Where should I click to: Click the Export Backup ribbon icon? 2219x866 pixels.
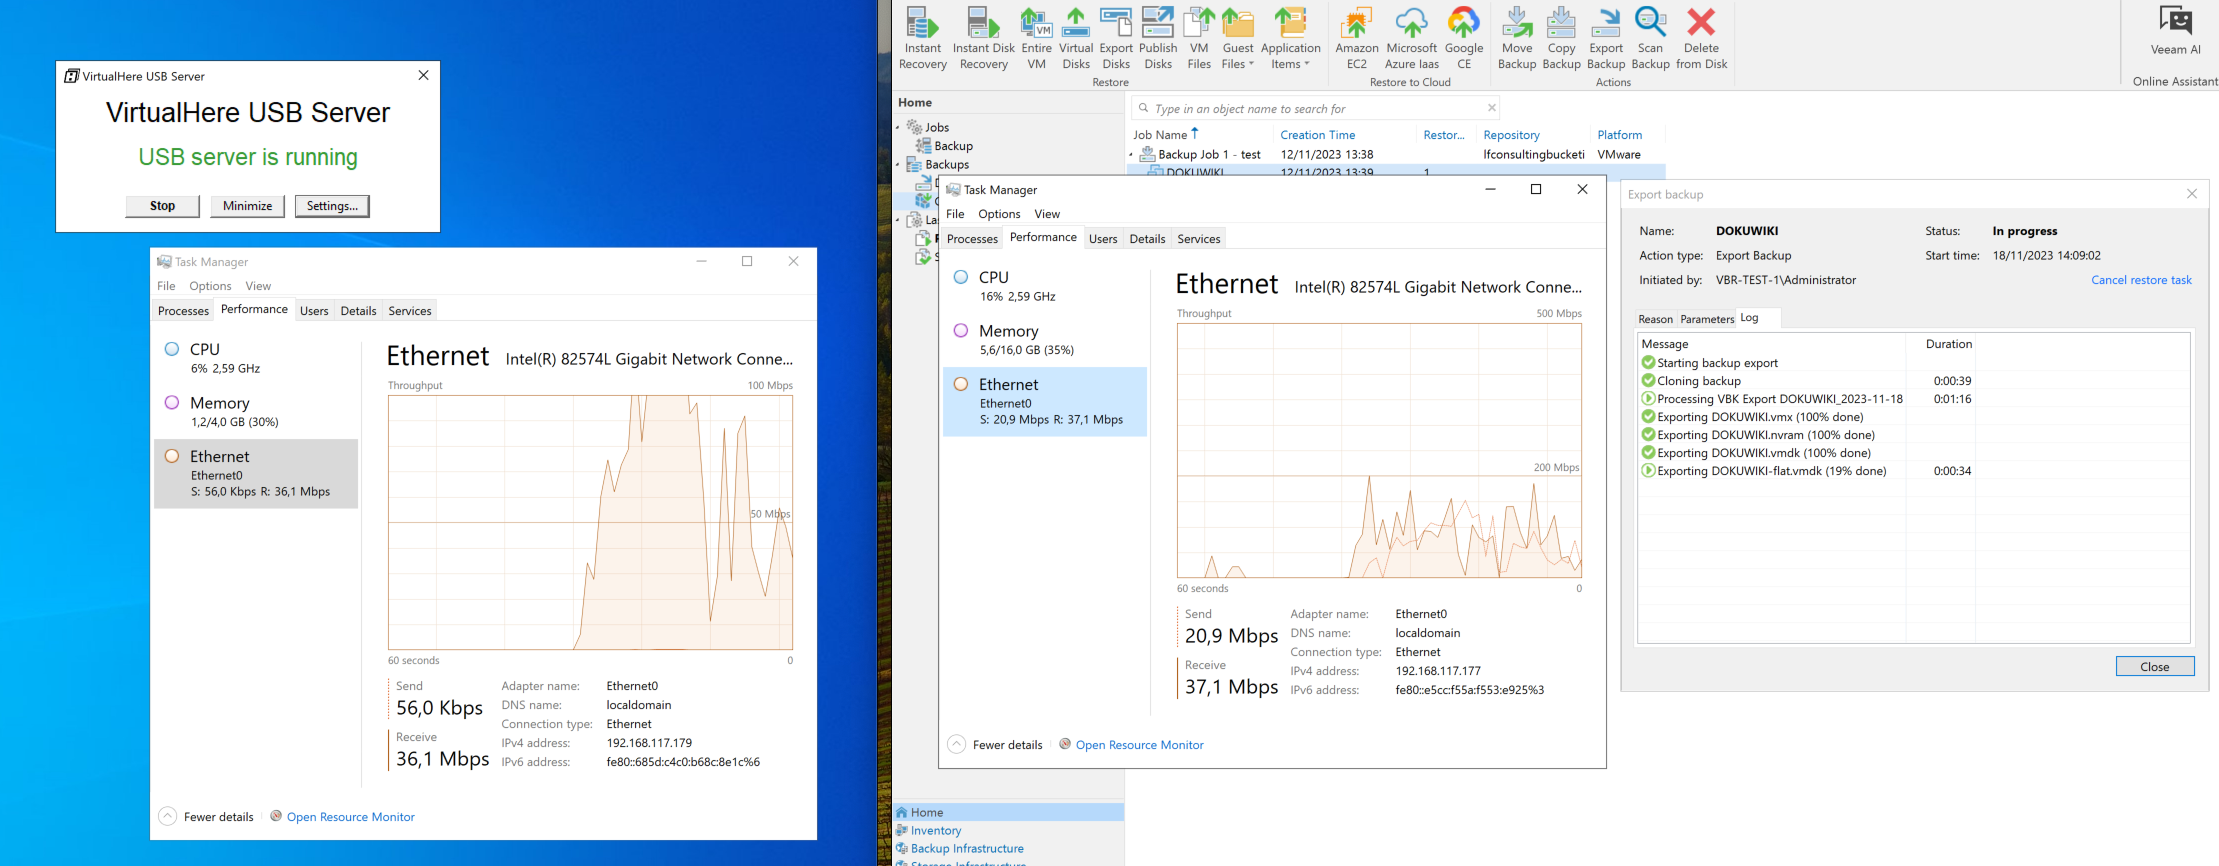click(1606, 38)
